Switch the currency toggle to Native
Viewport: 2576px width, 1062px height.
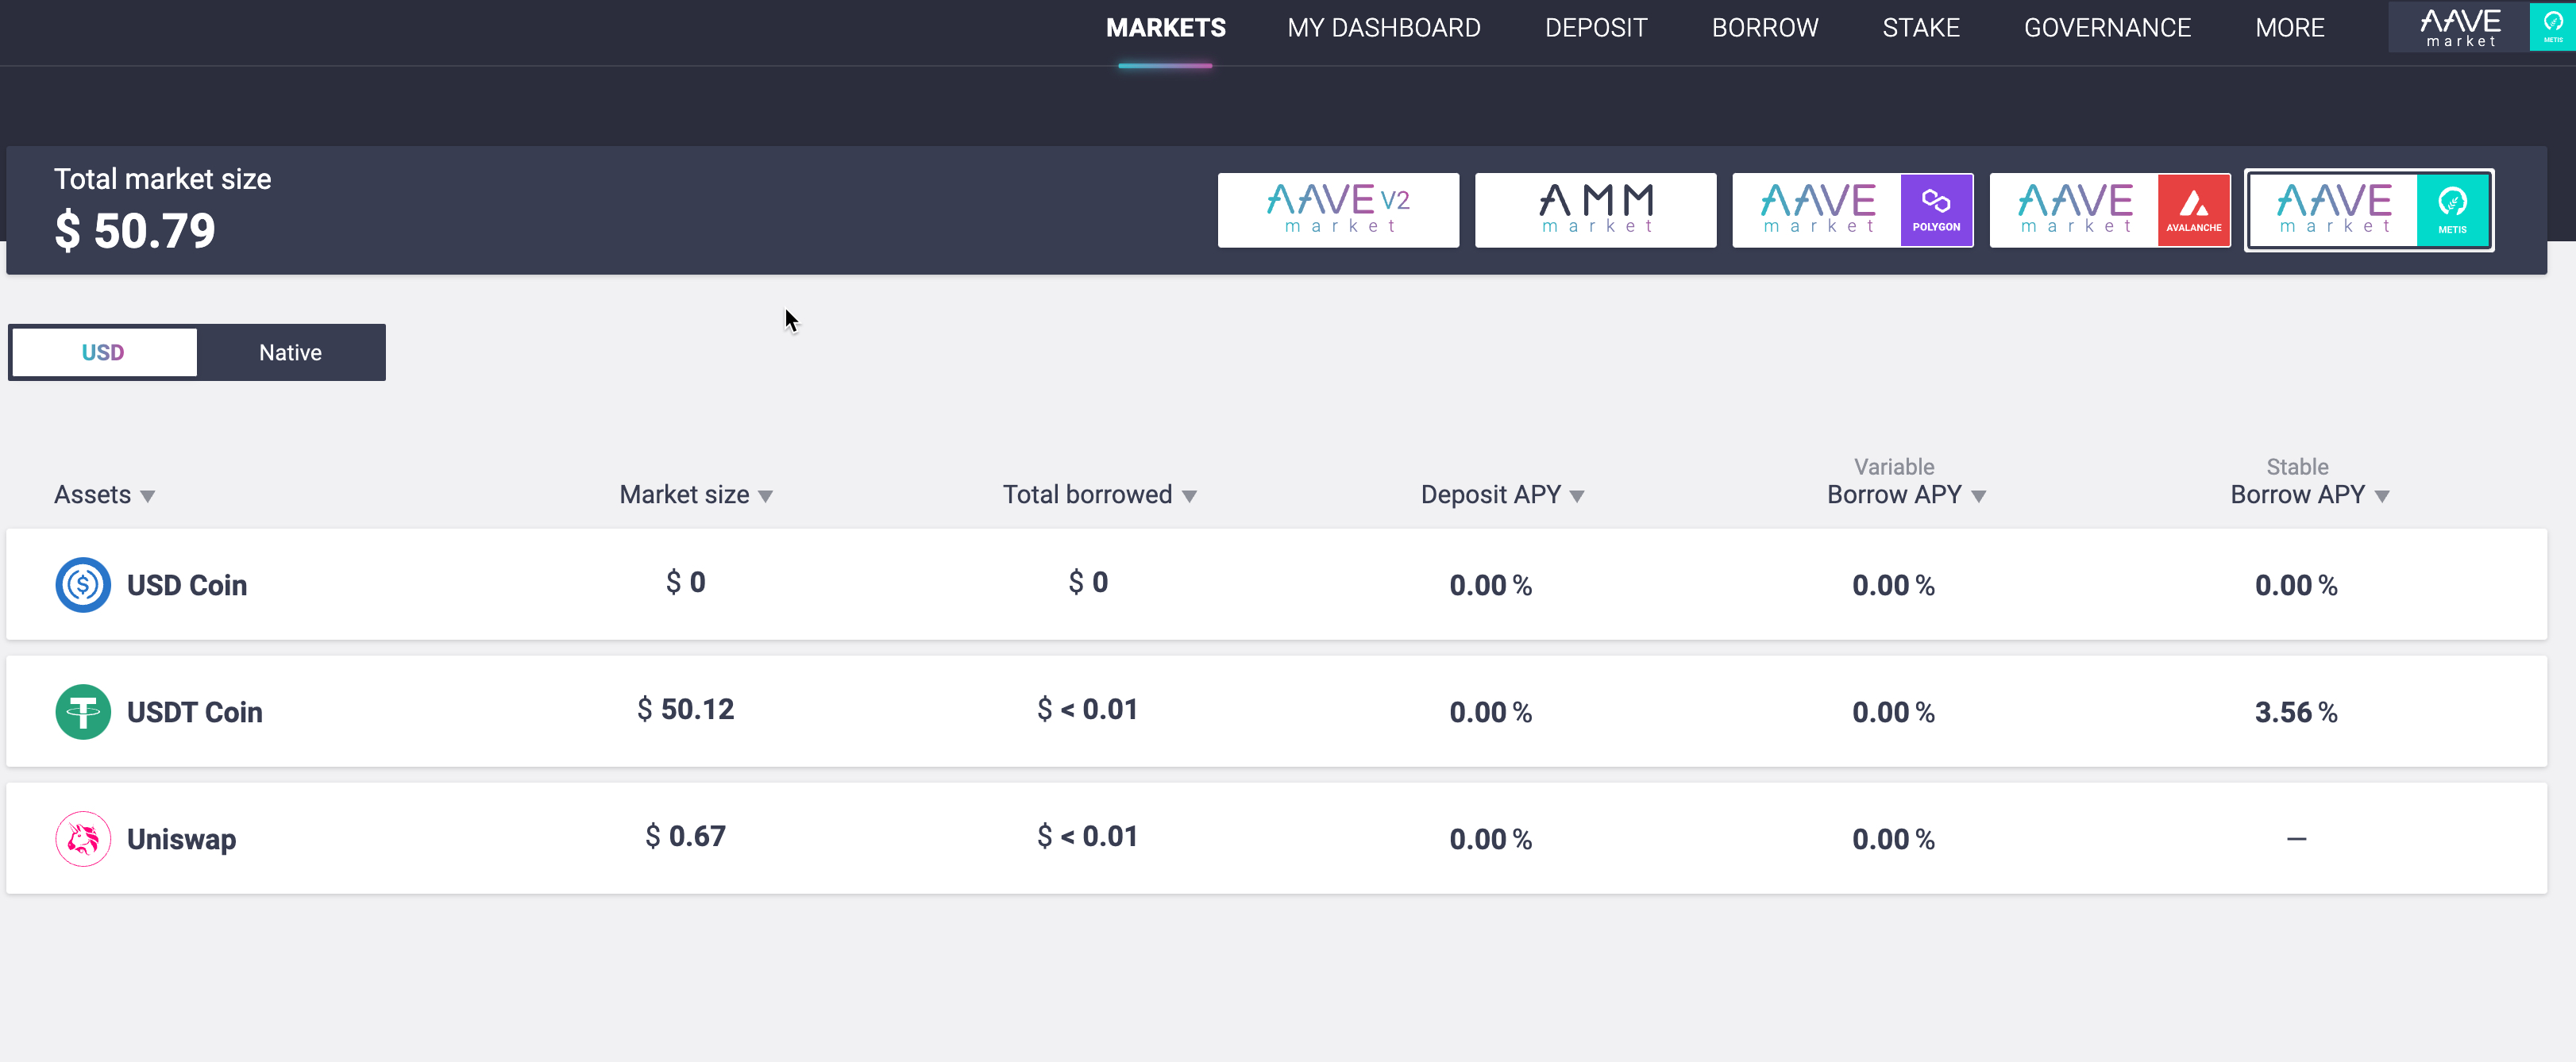click(x=290, y=352)
